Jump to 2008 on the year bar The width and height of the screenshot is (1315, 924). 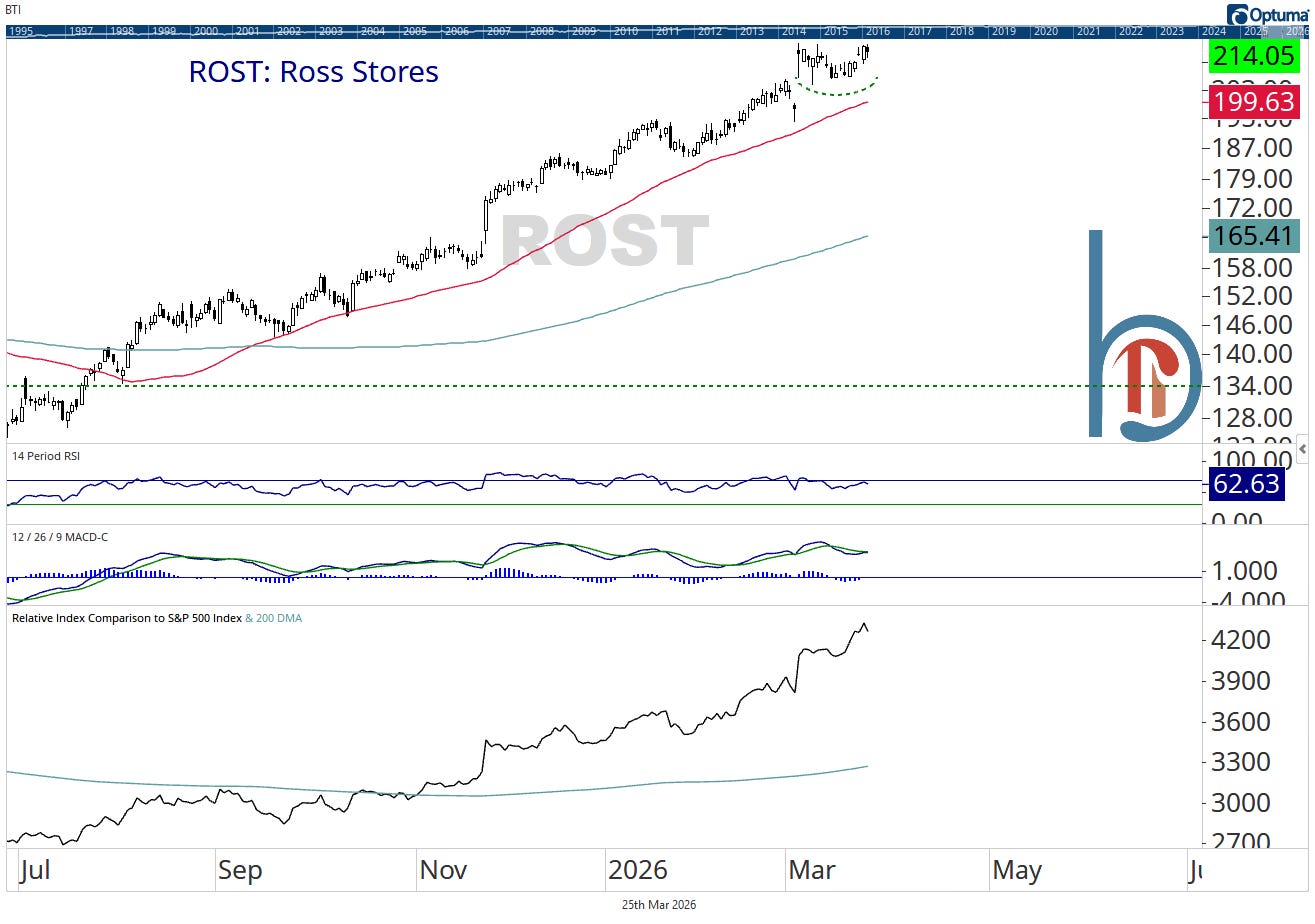(x=541, y=31)
